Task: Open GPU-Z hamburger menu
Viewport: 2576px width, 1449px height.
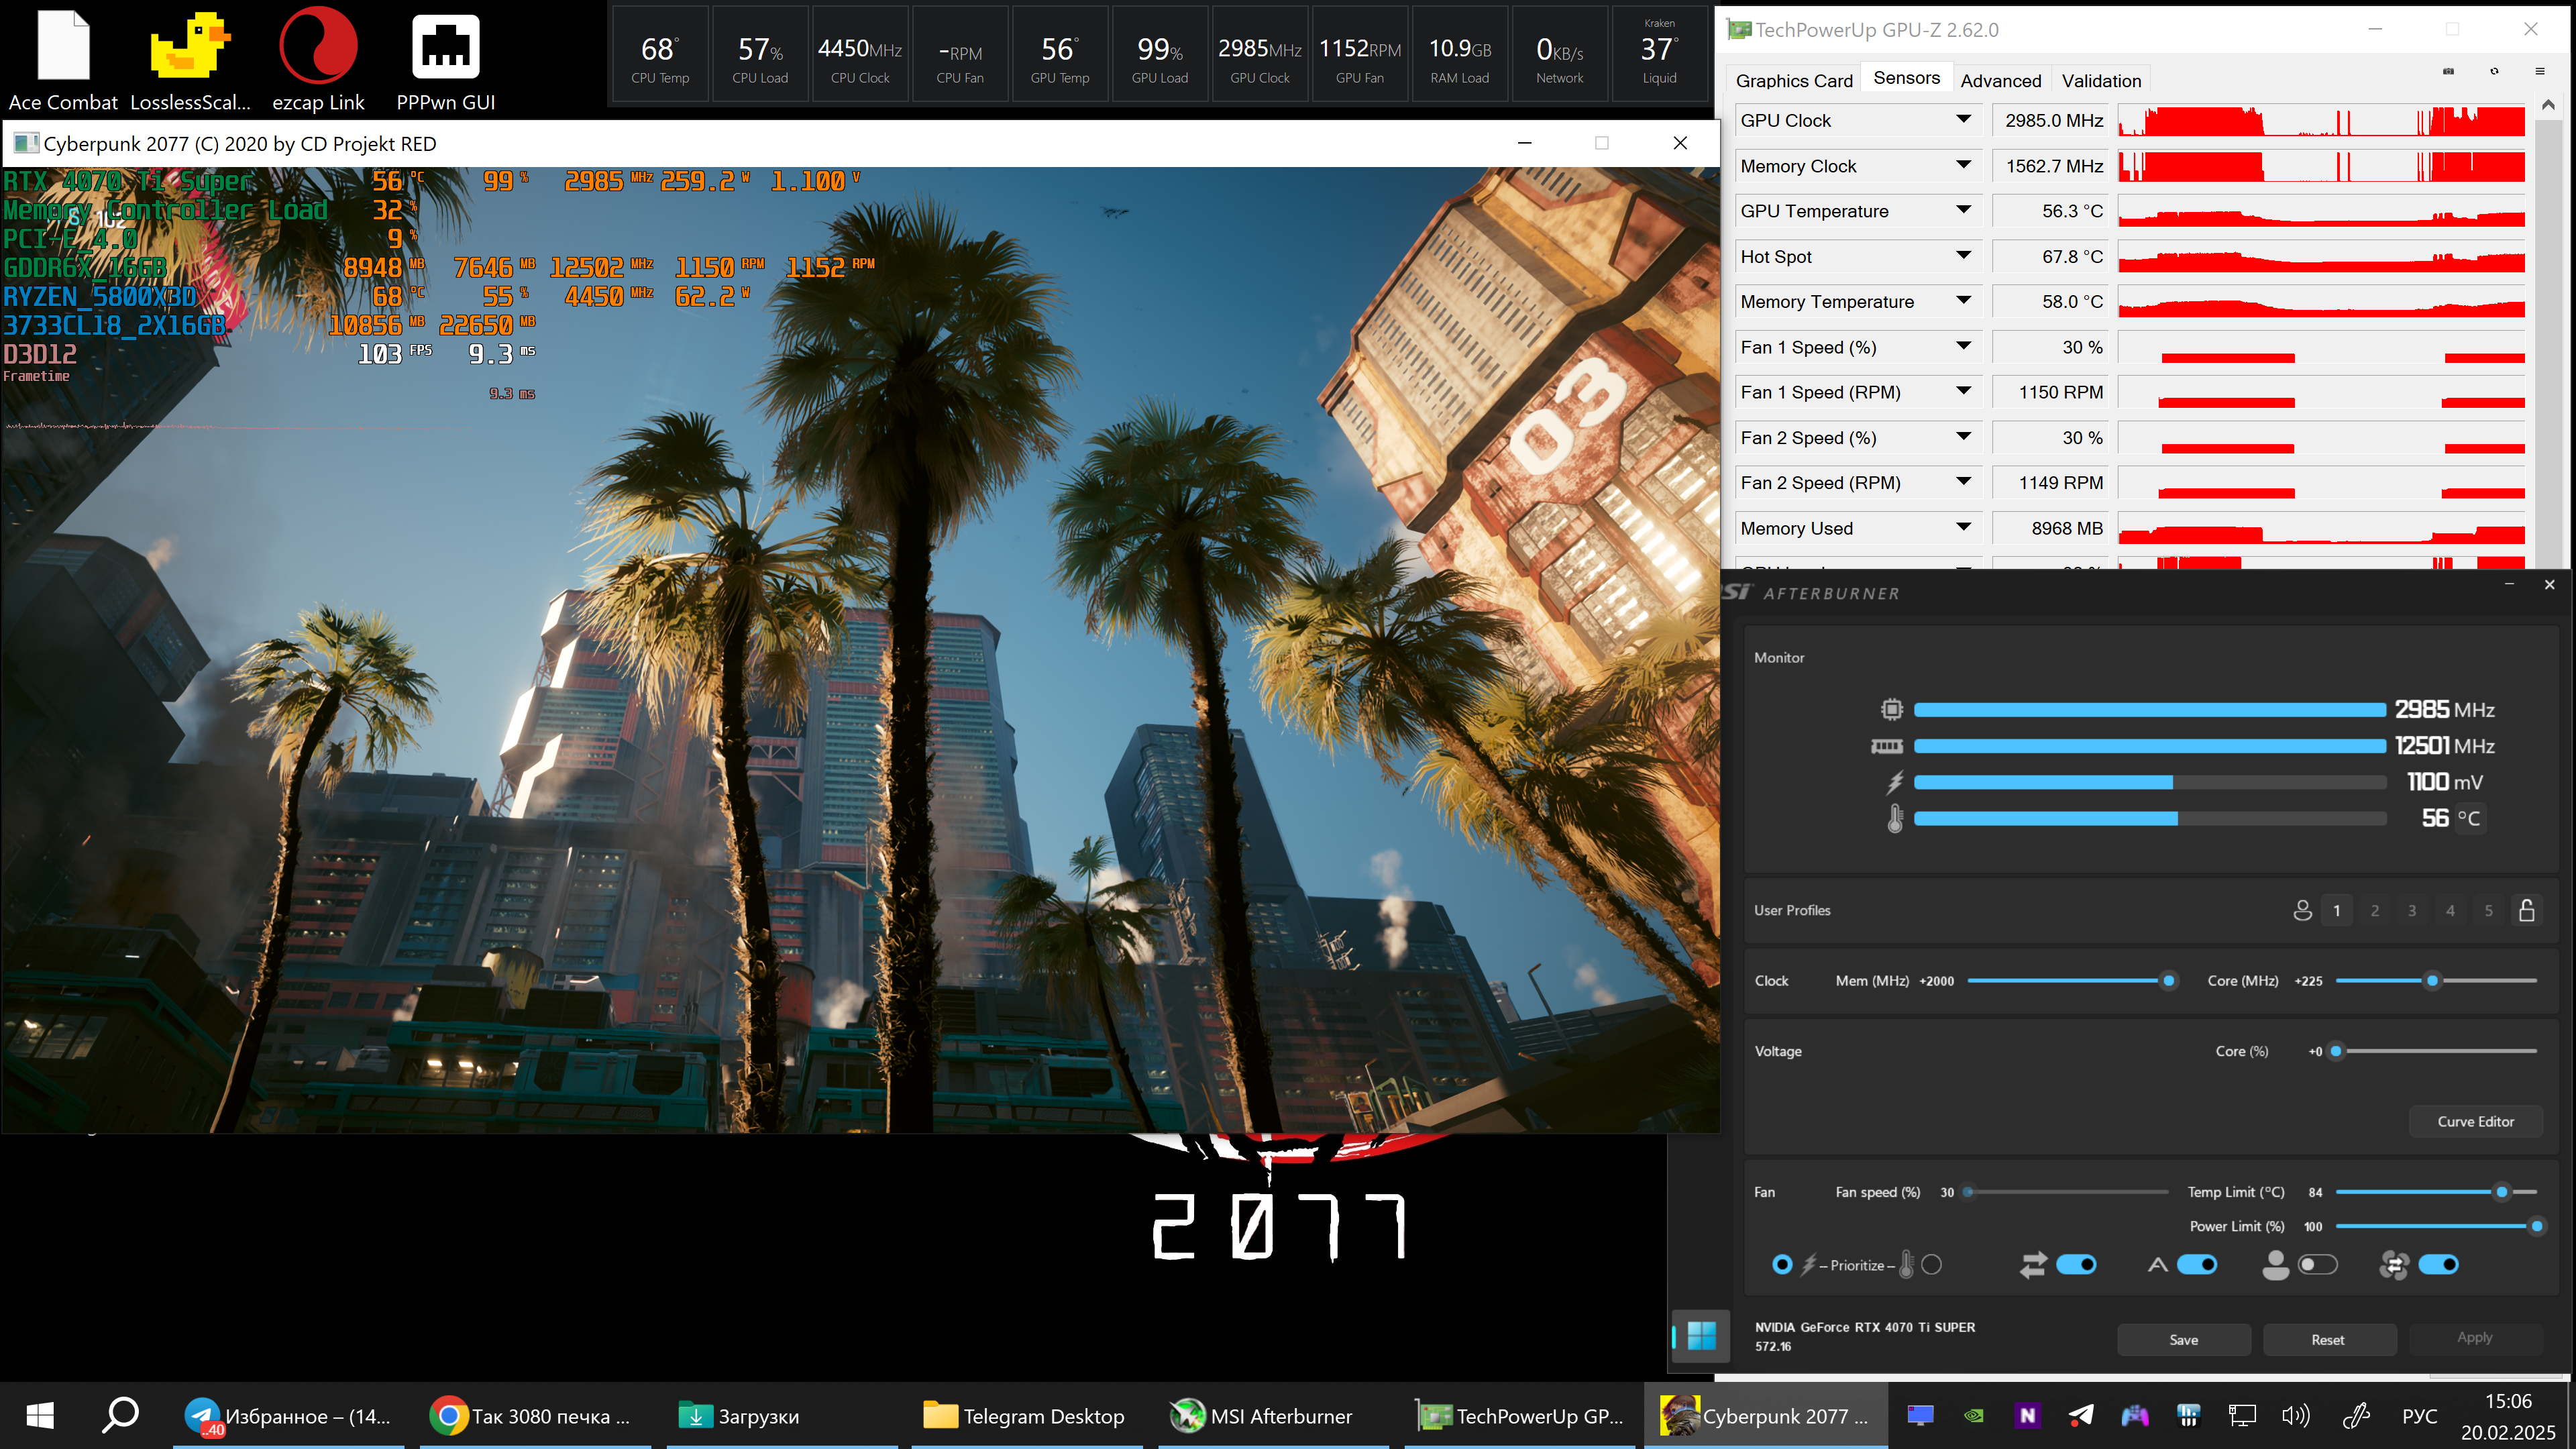Action: coord(2539,71)
